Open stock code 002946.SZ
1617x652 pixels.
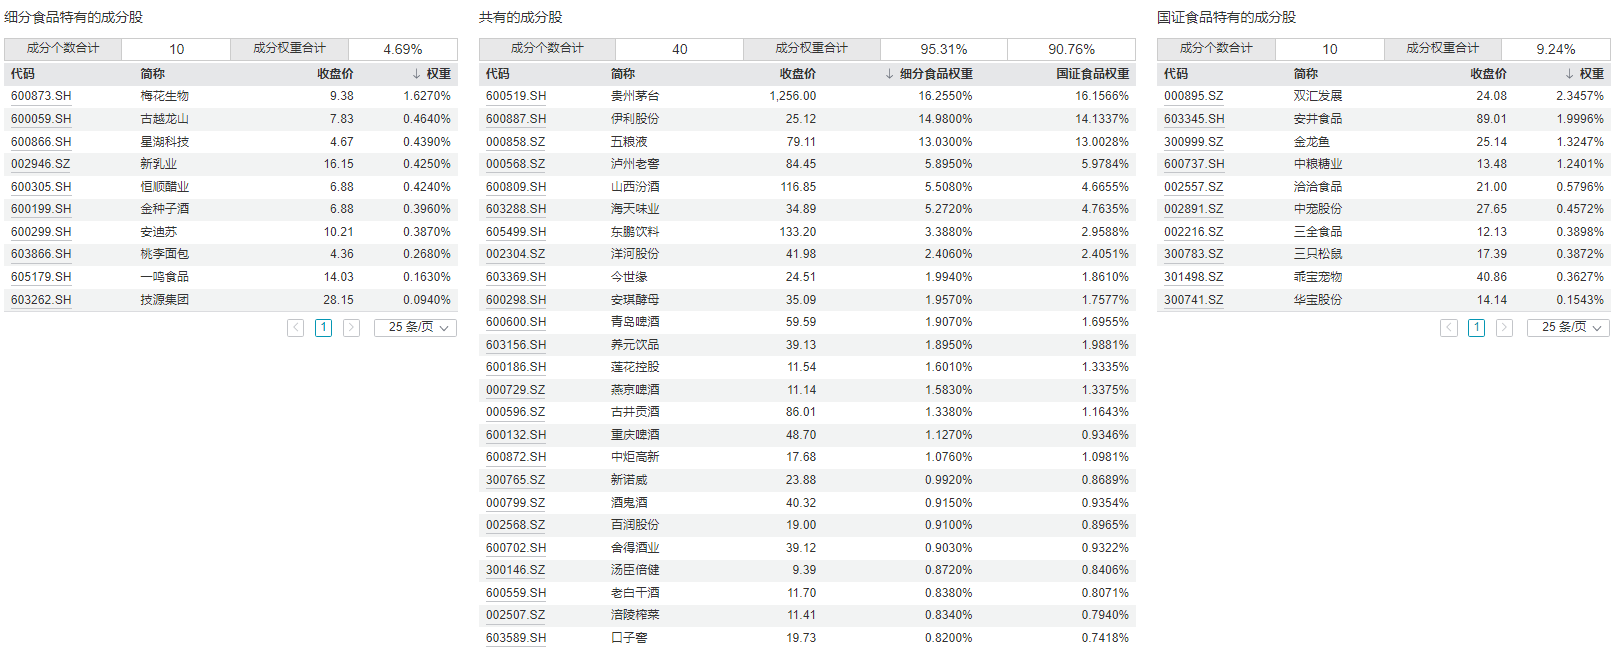(41, 164)
